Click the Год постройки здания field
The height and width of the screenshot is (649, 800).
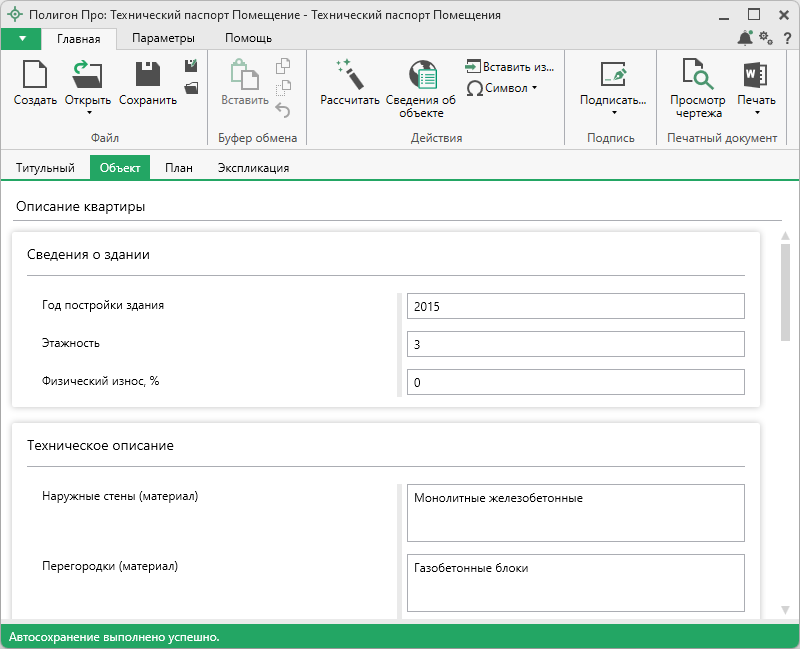point(575,306)
